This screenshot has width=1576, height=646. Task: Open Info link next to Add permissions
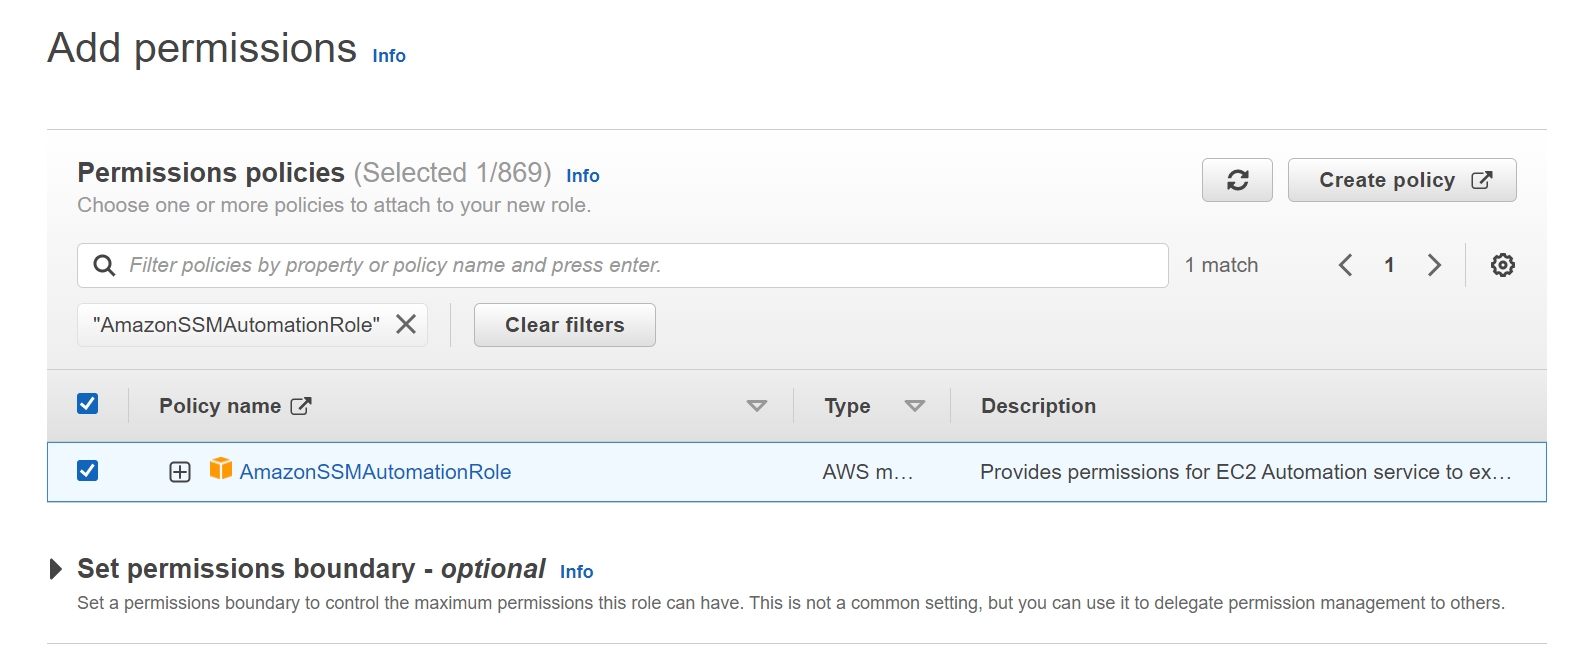tap(389, 56)
